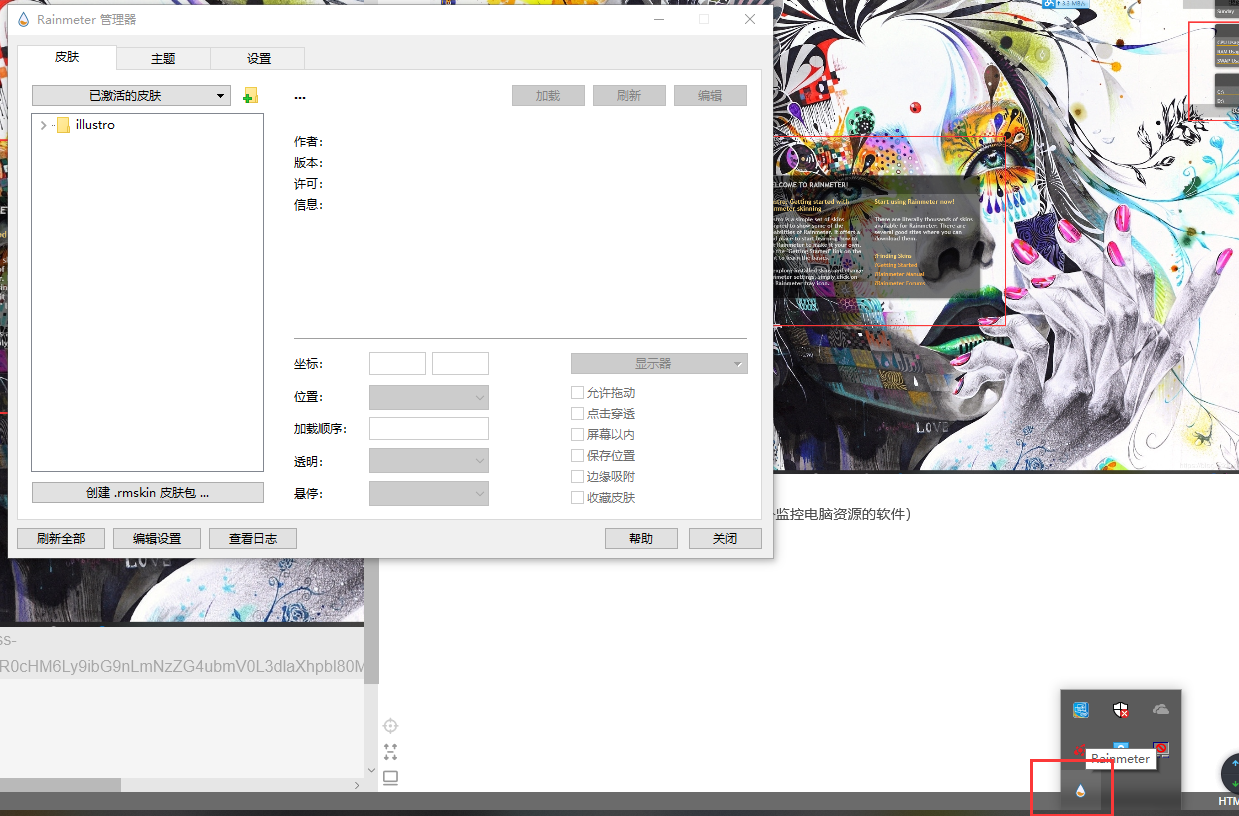Click the down chevron at editor scrollbar bottom
The image size is (1239, 816).
[x=372, y=771]
